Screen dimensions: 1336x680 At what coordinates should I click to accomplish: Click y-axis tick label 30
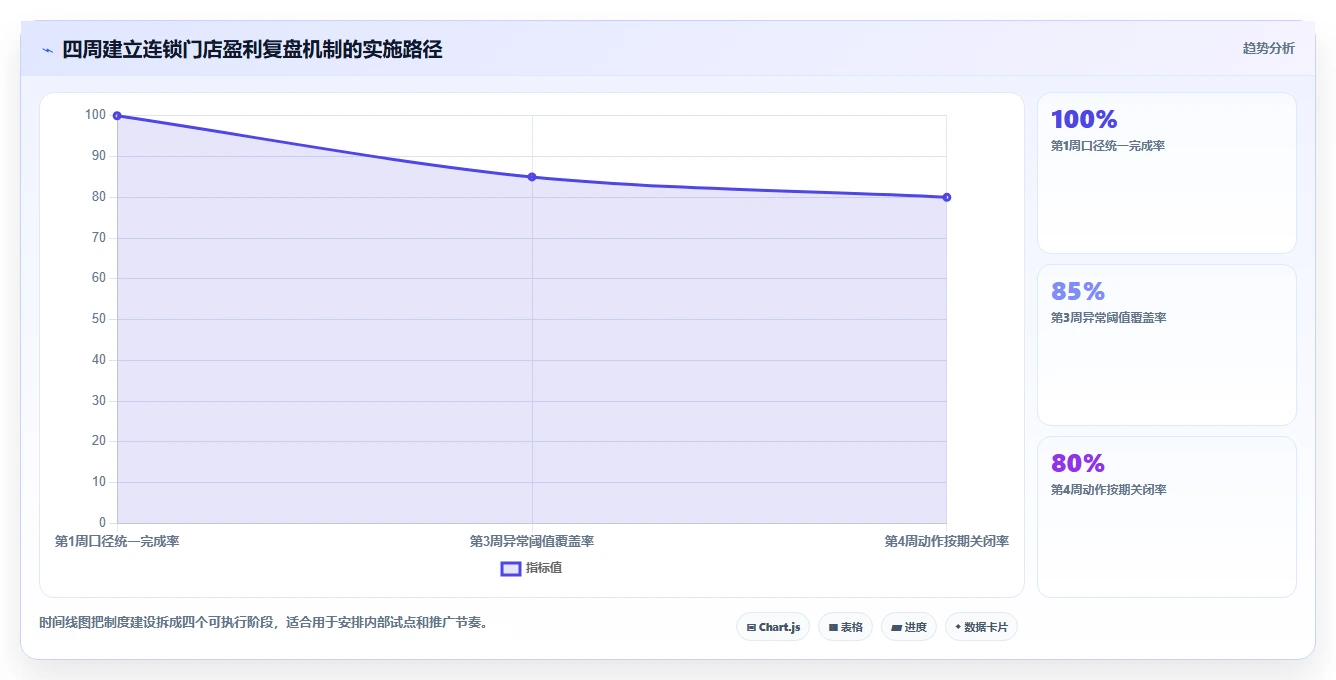coord(98,401)
